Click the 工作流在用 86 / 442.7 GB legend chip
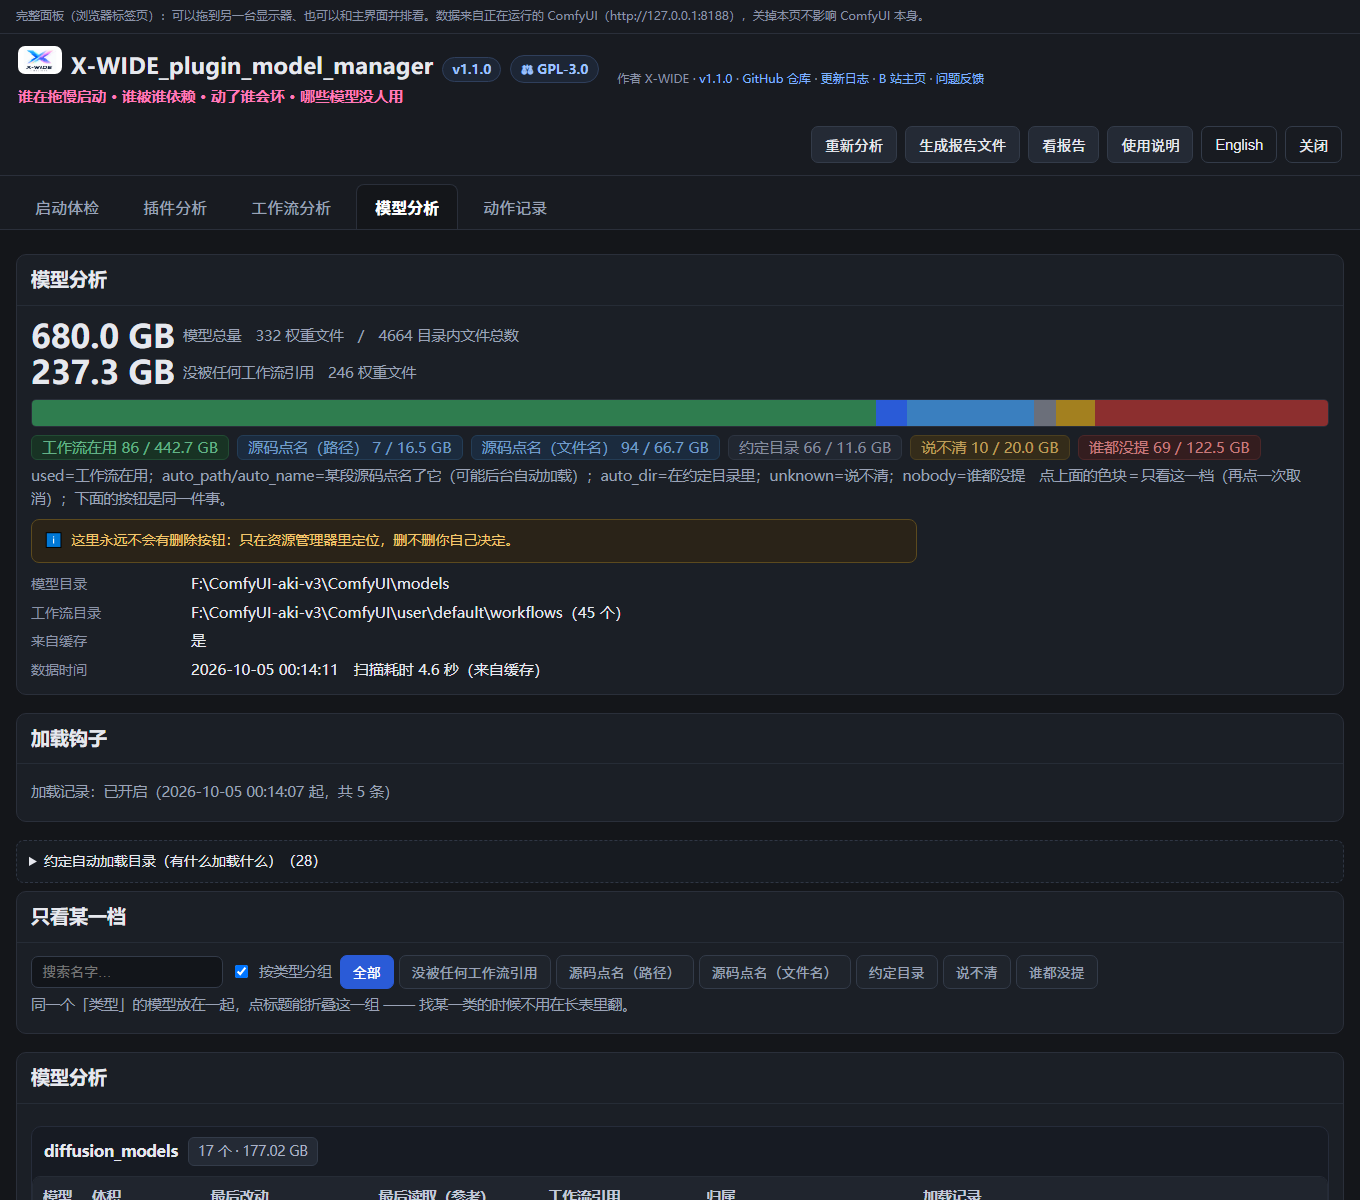 pos(130,448)
